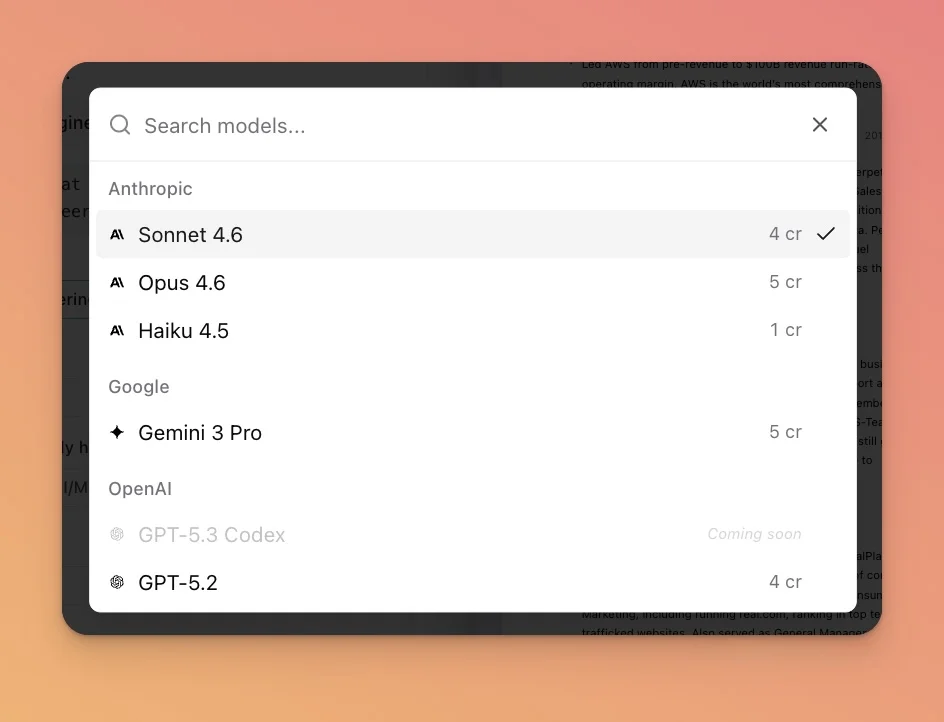Click the 1 cr cost for Haiku 4.5
This screenshot has width=944, height=722.
click(785, 330)
